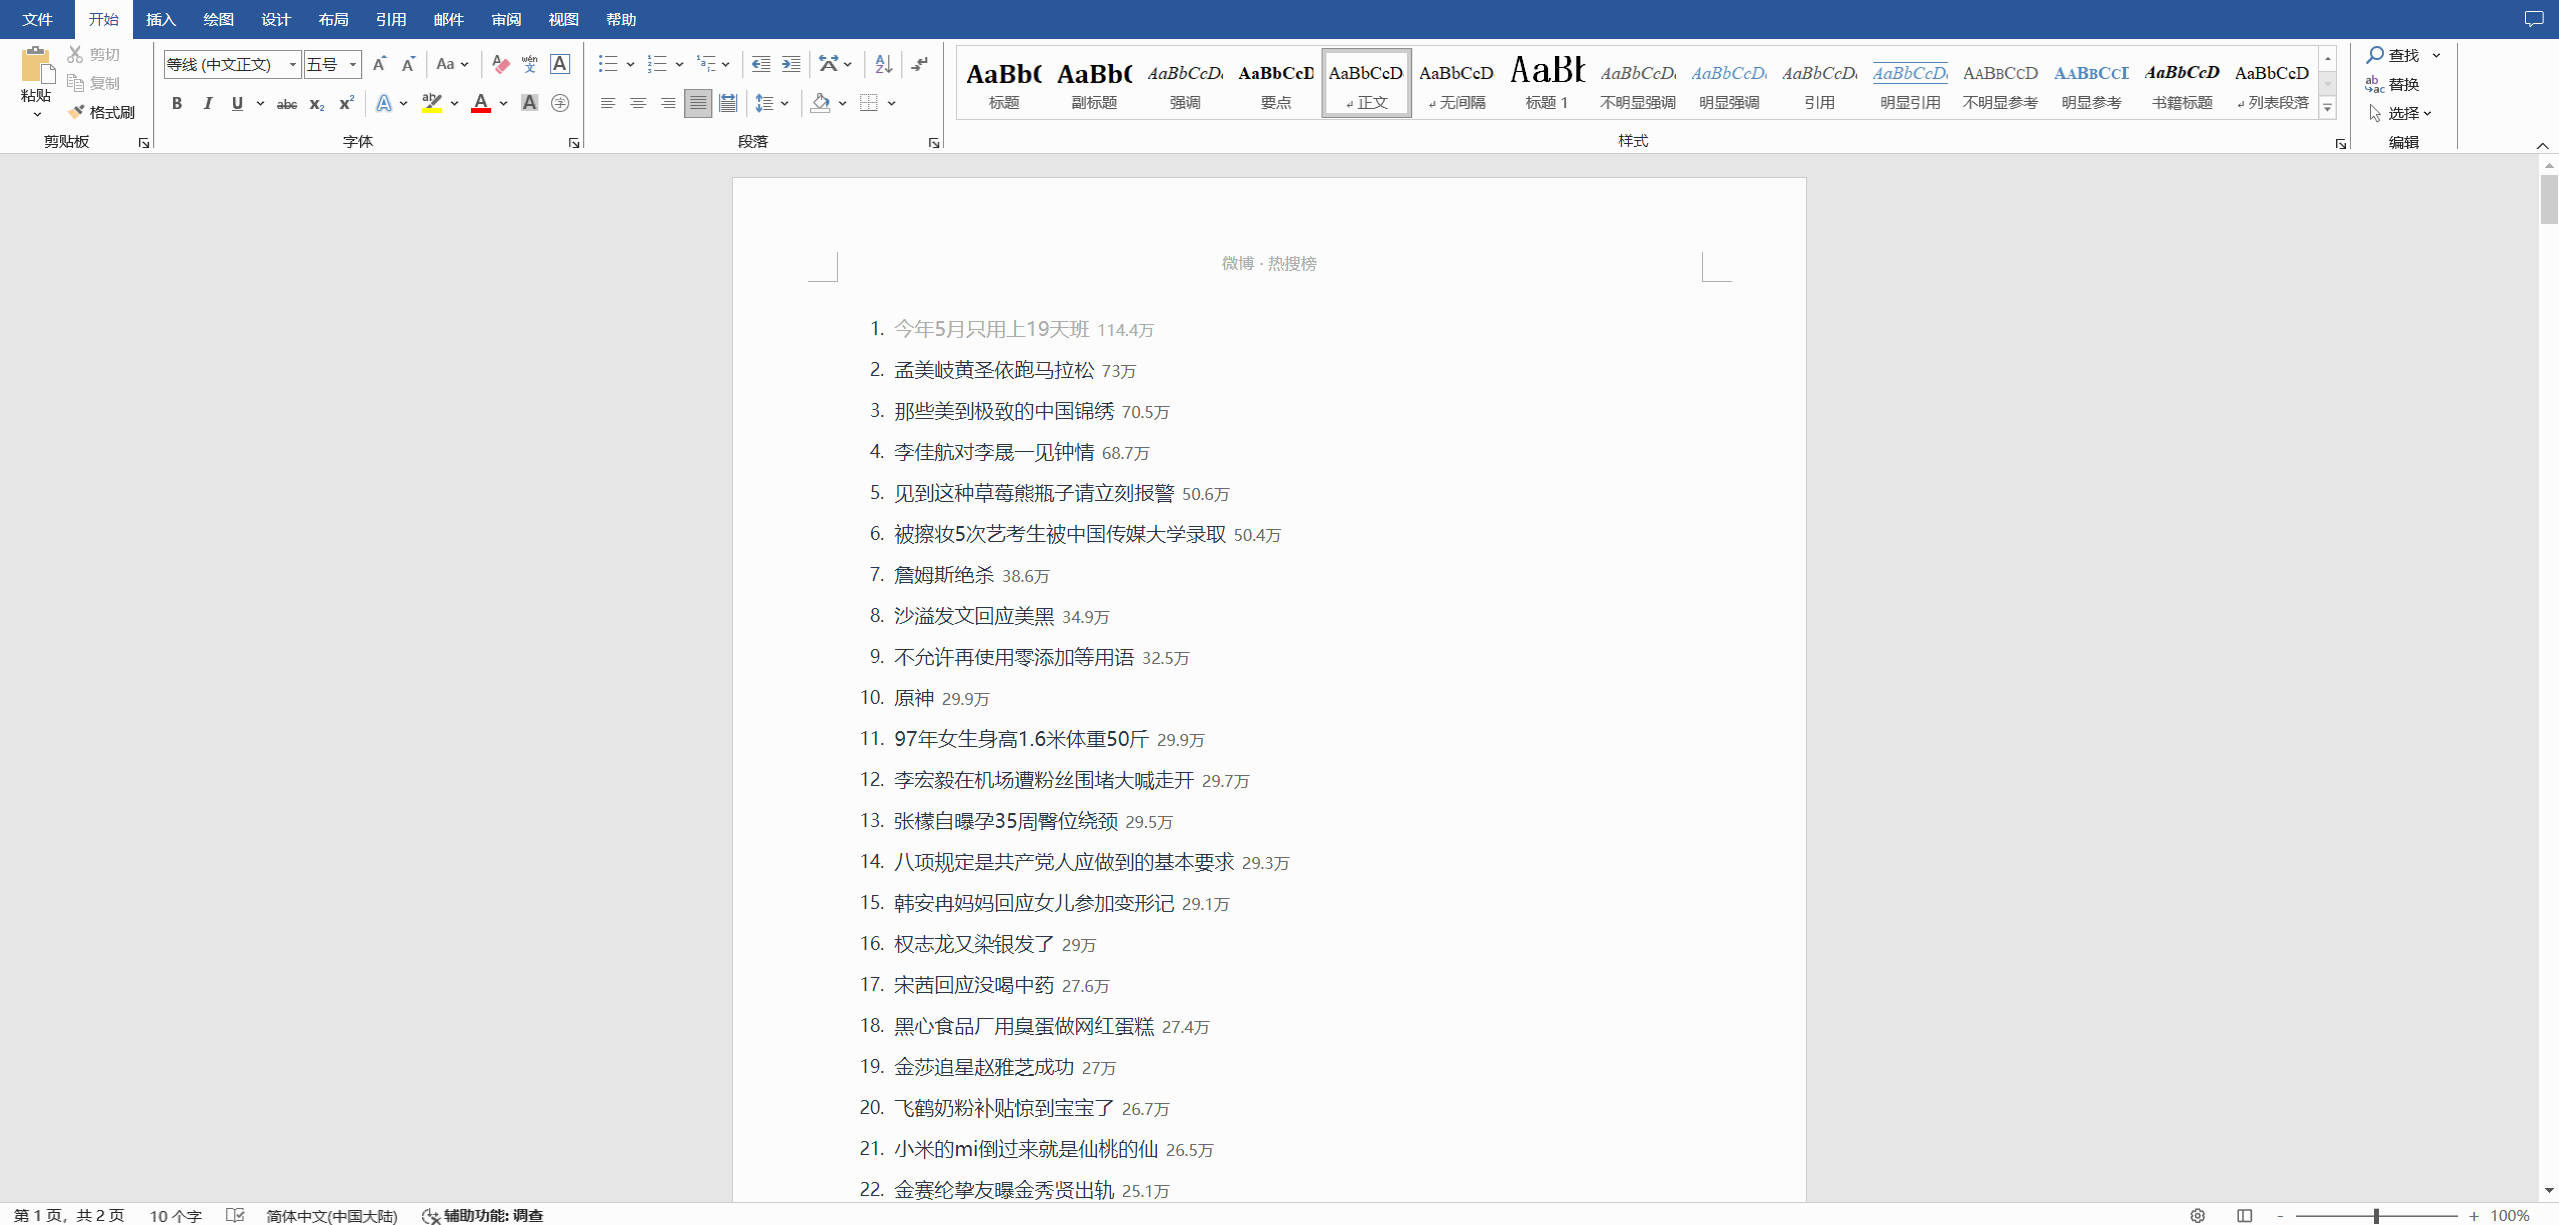Screen dimensions: 2559x1225
Task: Click the increase indent icon
Action: [x=791, y=64]
